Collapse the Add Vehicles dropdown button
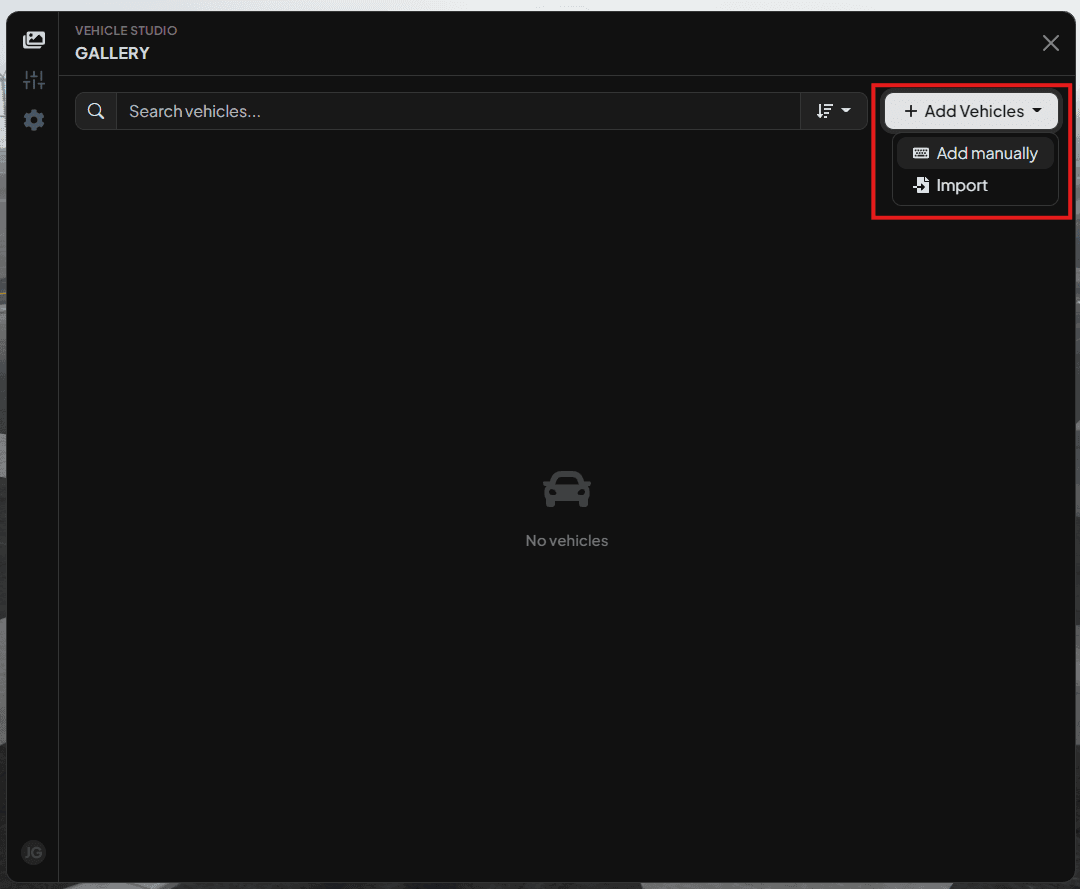Image resolution: width=1080 pixels, height=889 pixels. 971,111
